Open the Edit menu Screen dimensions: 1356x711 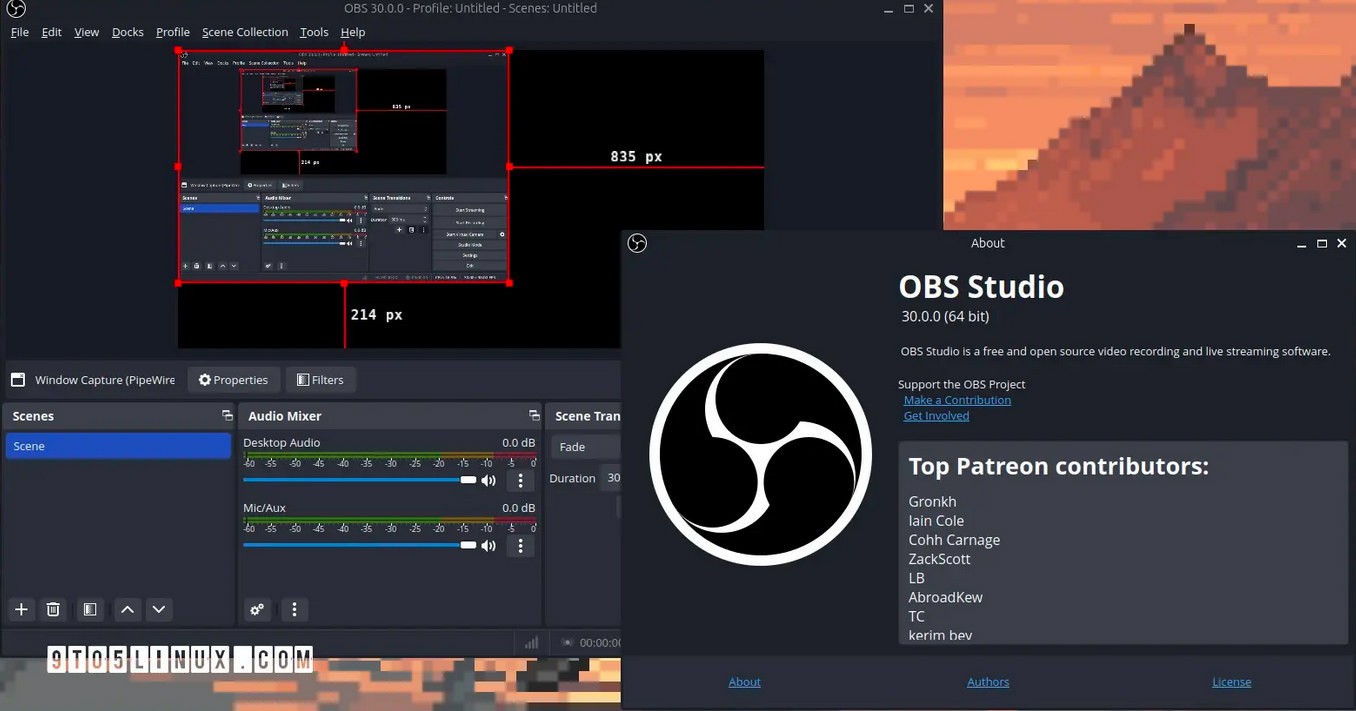51,32
